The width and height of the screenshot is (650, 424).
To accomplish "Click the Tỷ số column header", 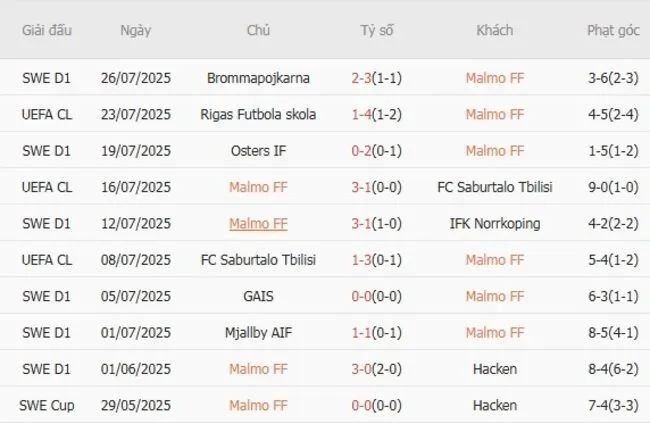I will point(377,30).
